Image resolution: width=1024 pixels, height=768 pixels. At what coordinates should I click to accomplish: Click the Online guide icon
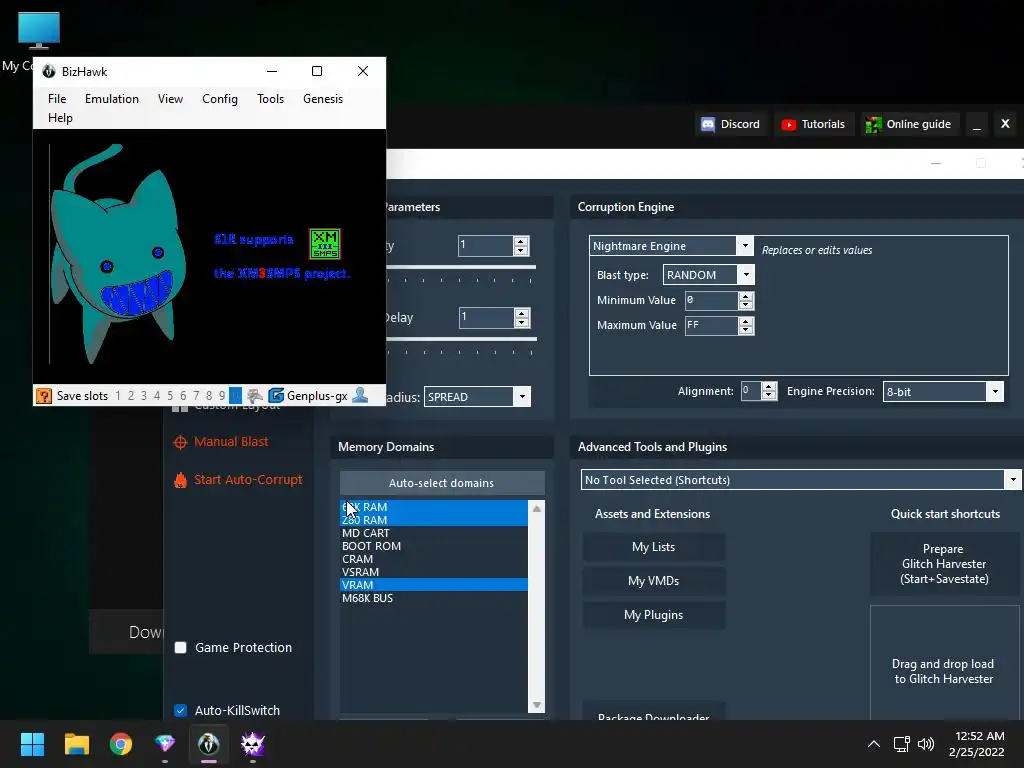[873, 124]
